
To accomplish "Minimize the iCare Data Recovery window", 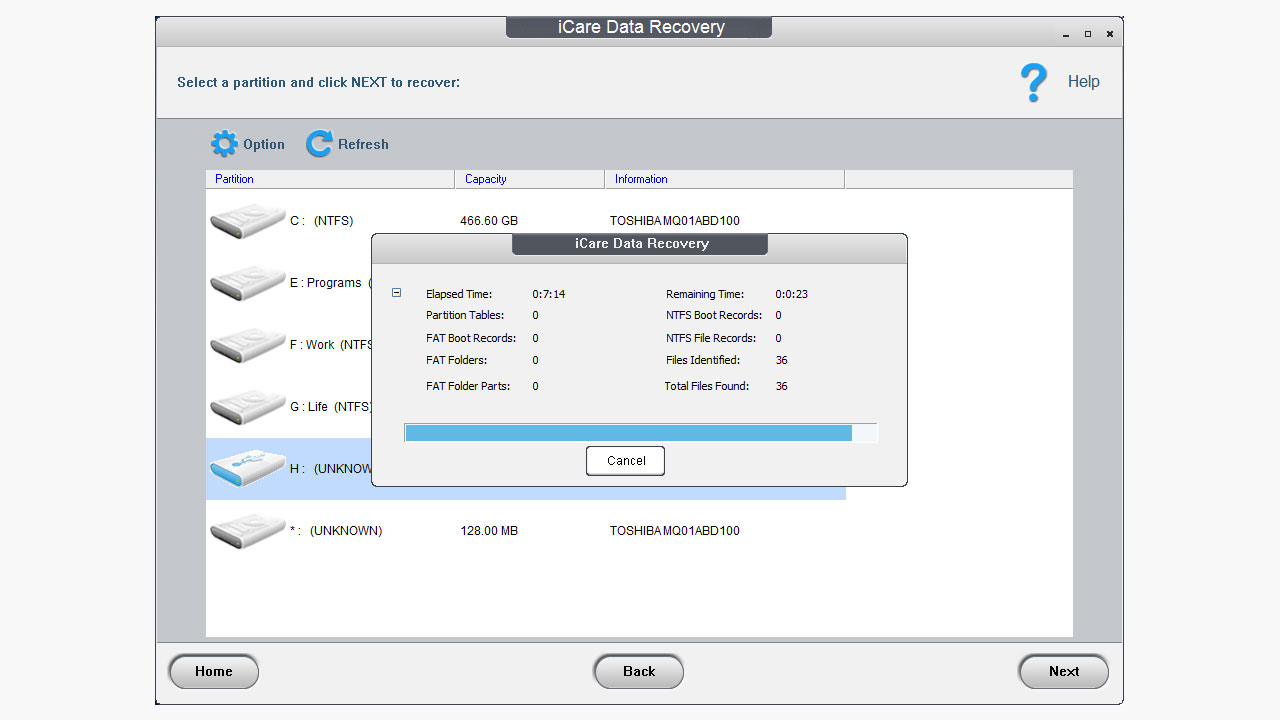I will click(1067, 34).
